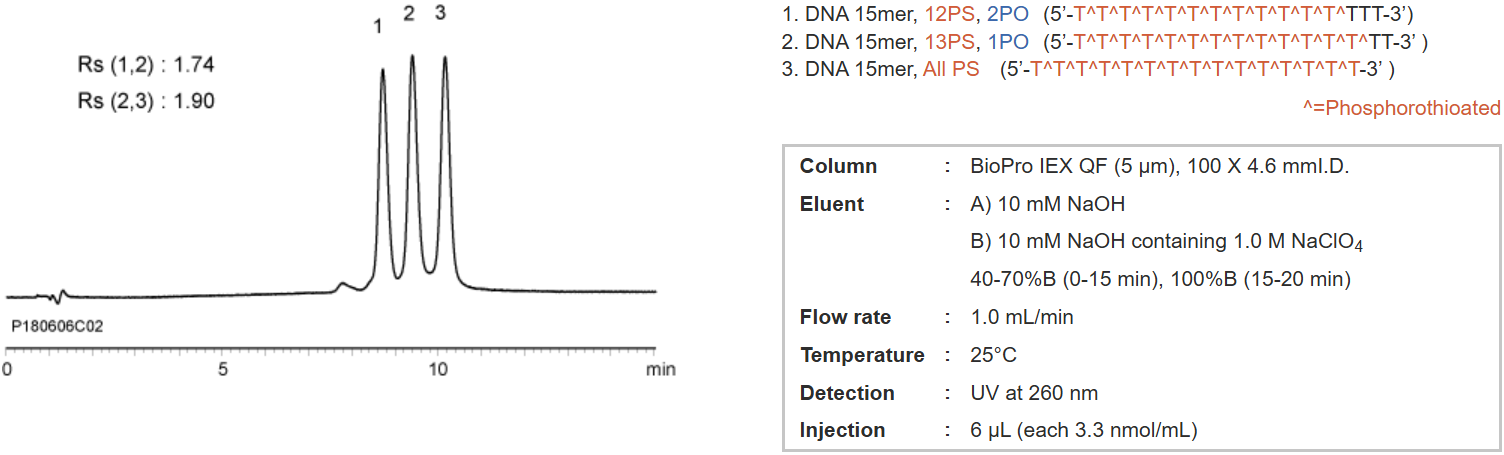Click the 10 tick on time axis

pos(438,370)
